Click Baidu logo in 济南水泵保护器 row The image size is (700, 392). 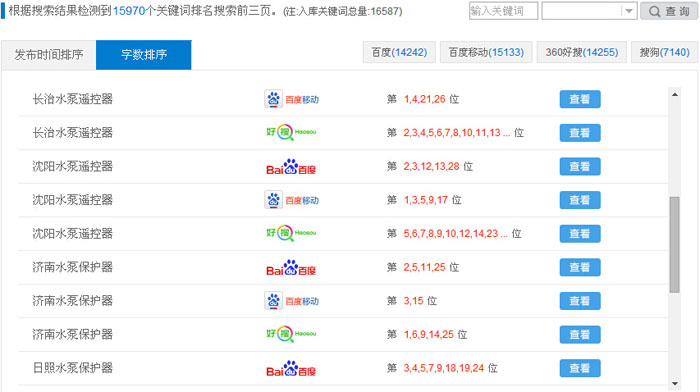pos(291,268)
